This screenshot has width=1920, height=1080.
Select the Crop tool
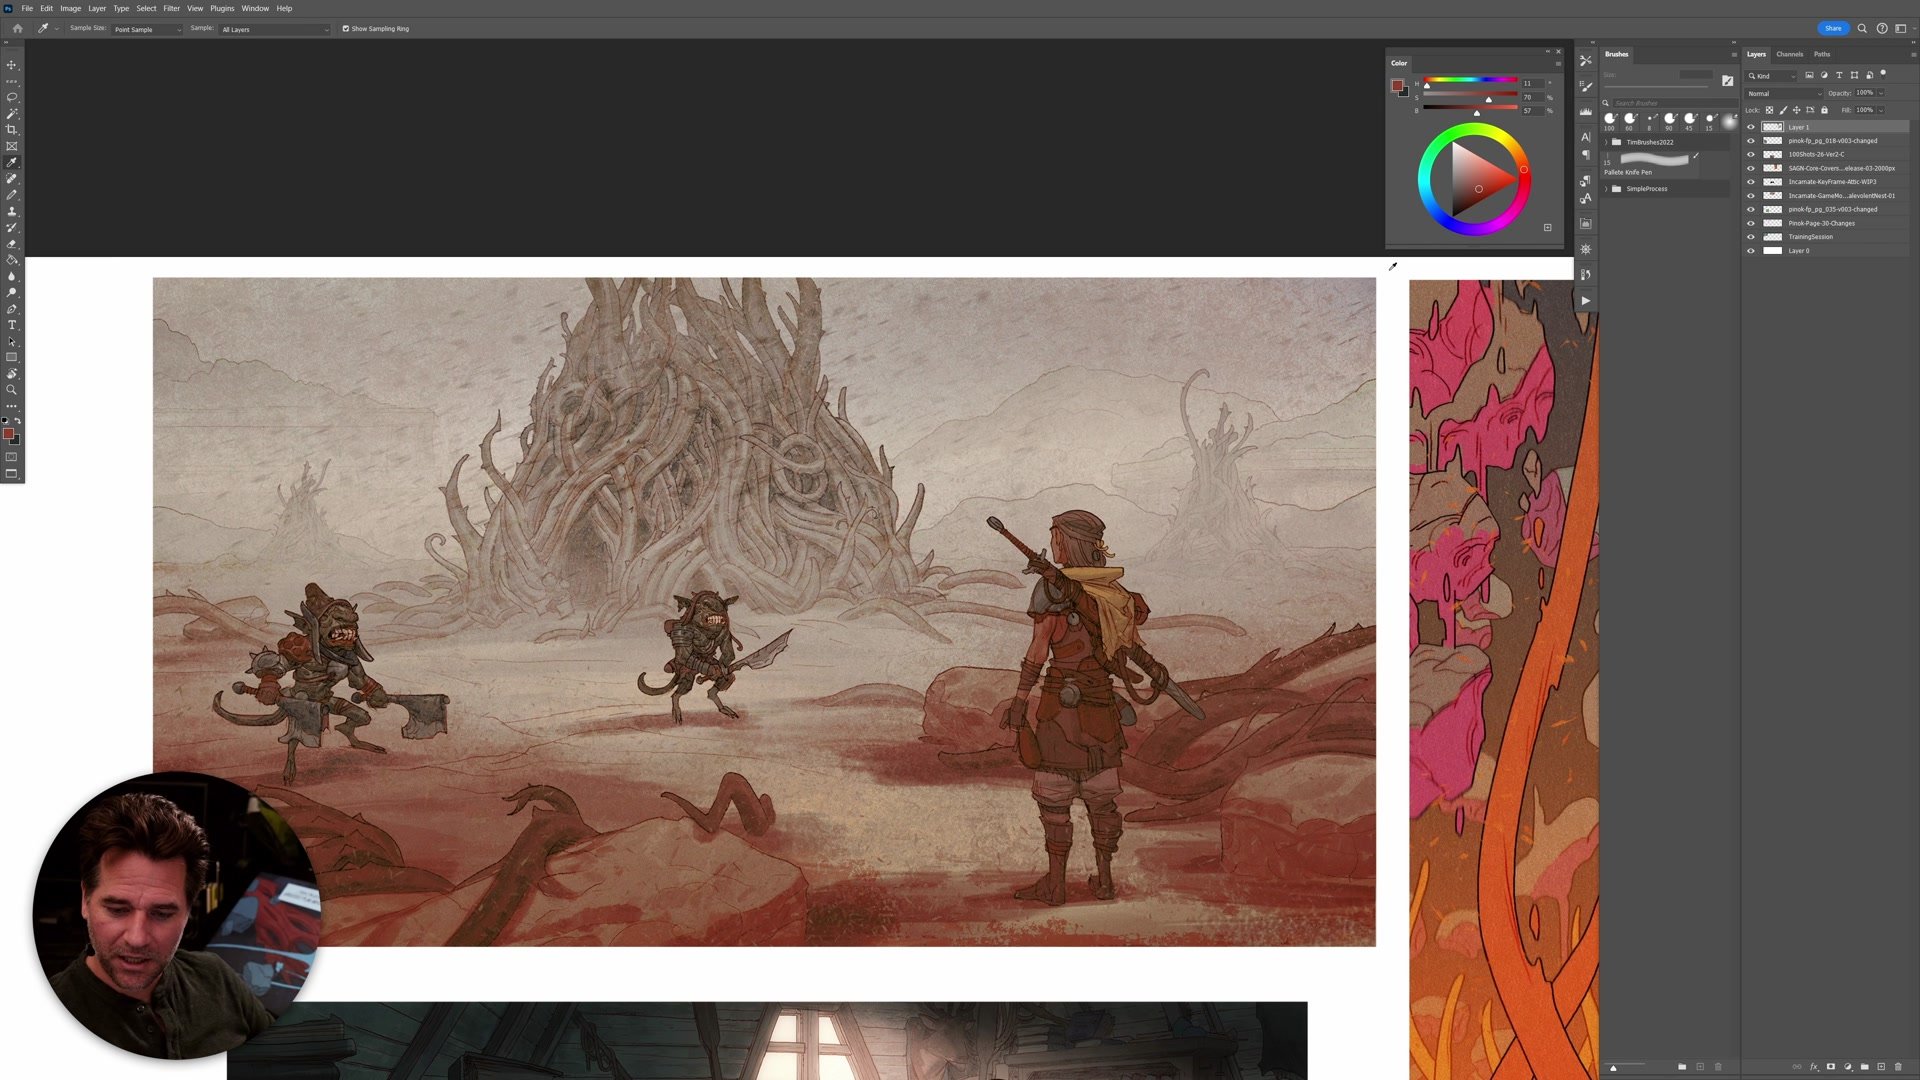point(12,130)
